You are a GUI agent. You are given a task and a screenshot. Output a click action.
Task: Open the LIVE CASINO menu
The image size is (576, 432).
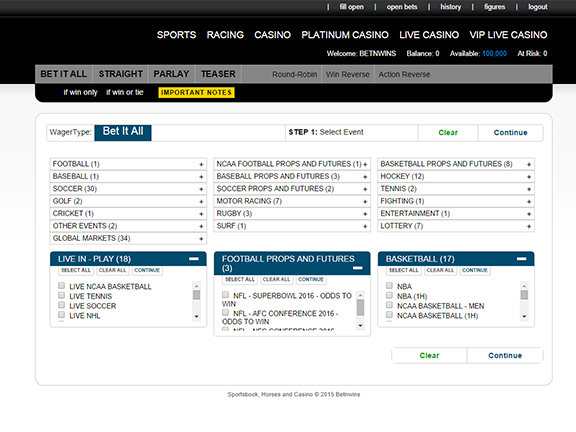pyautogui.click(x=429, y=35)
